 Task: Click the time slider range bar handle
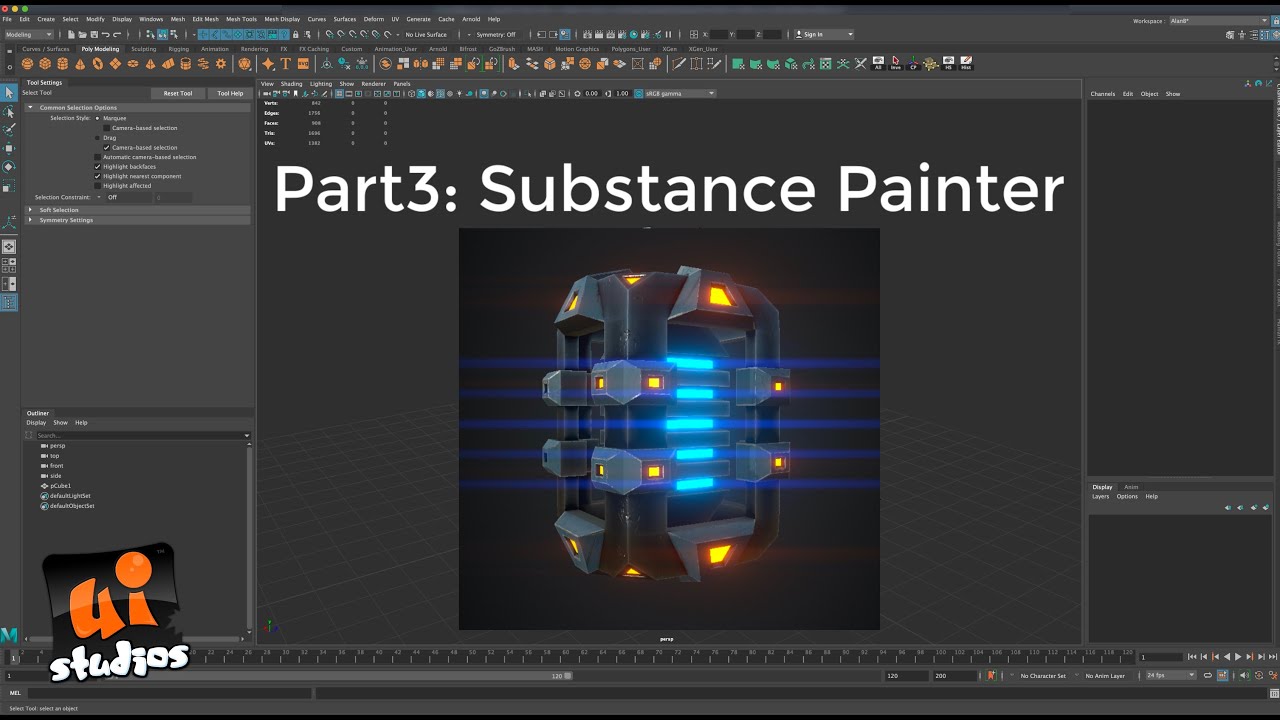568,676
